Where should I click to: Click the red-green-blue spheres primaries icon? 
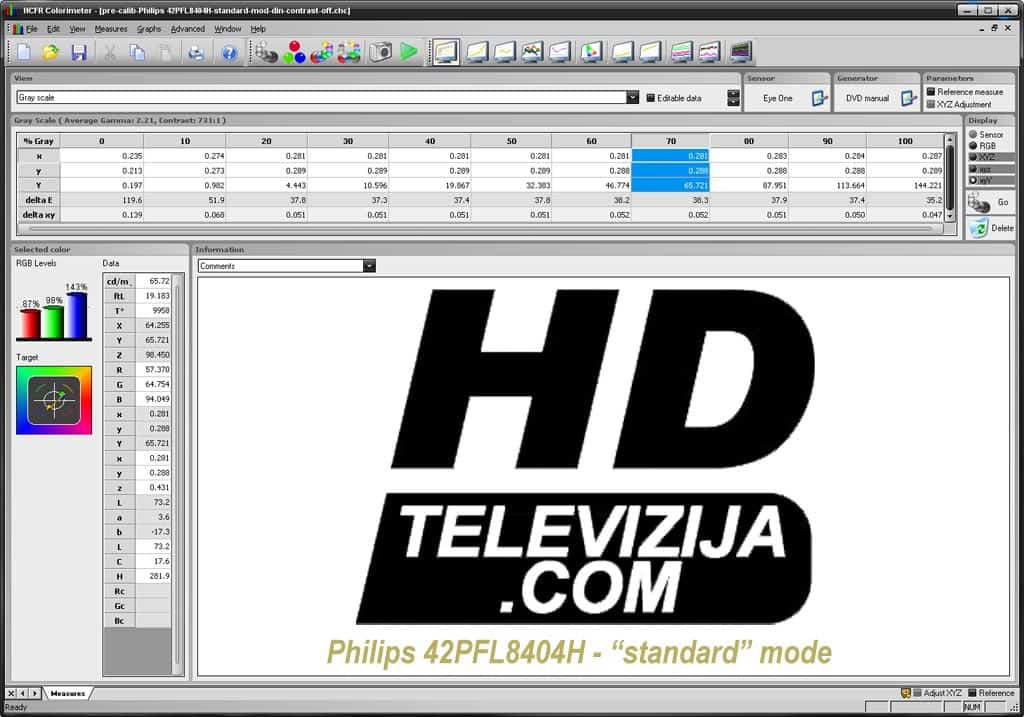294,52
